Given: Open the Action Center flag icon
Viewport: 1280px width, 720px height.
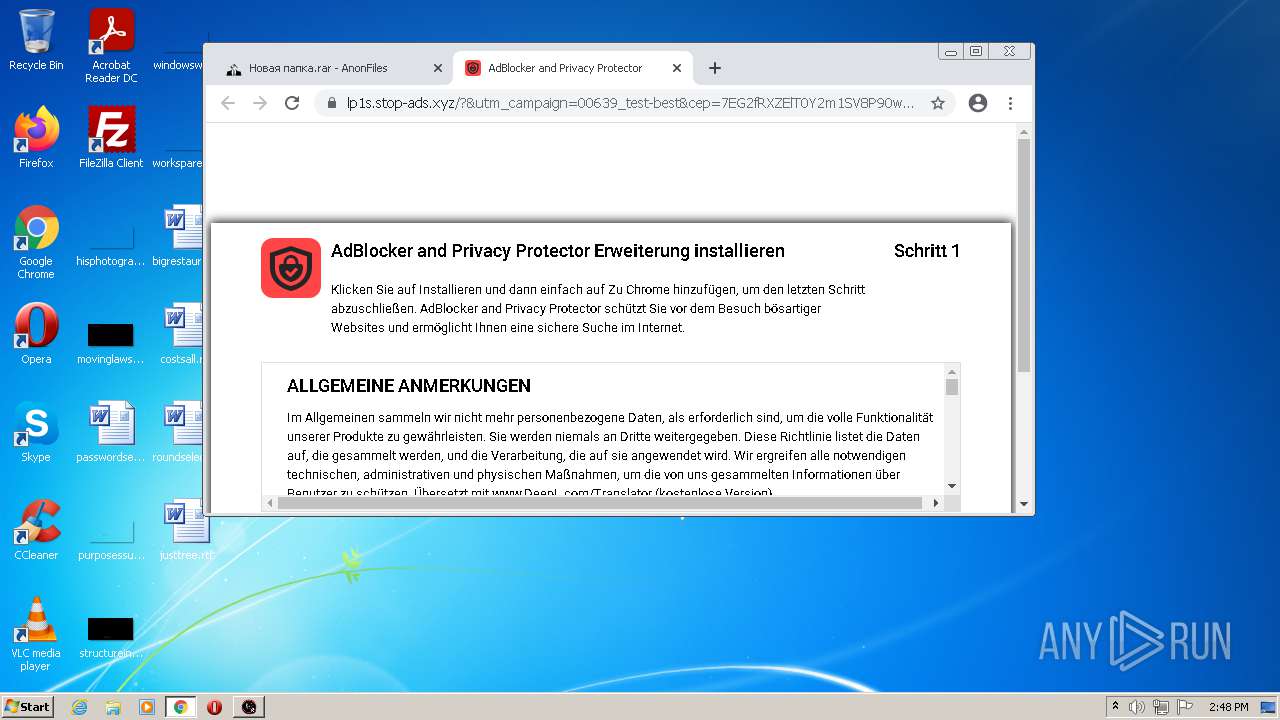Looking at the screenshot, I should coord(1184,707).
